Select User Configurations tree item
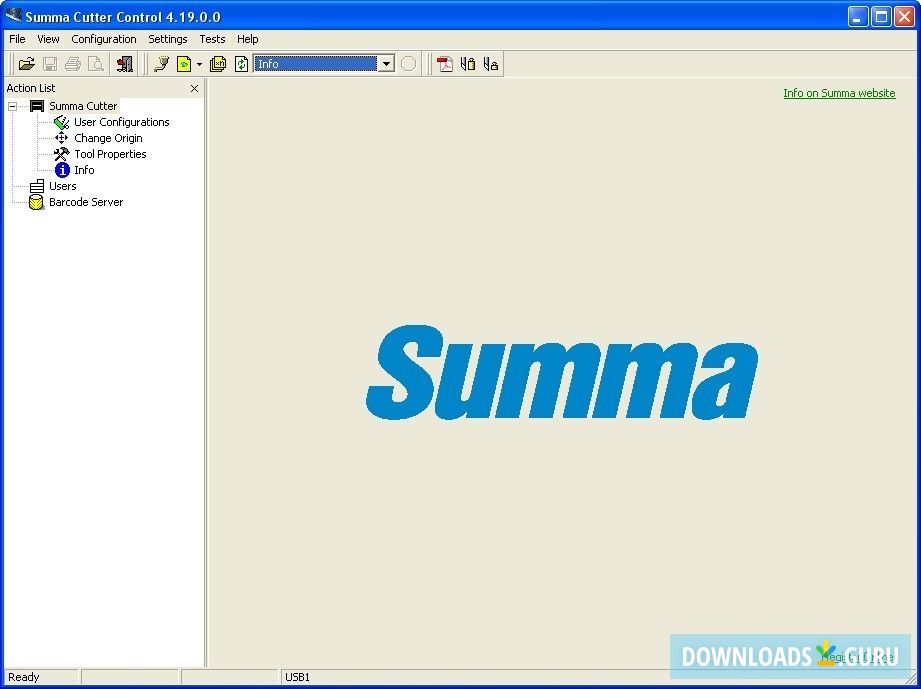The image size is (921, 689). [x=122, y=122]
